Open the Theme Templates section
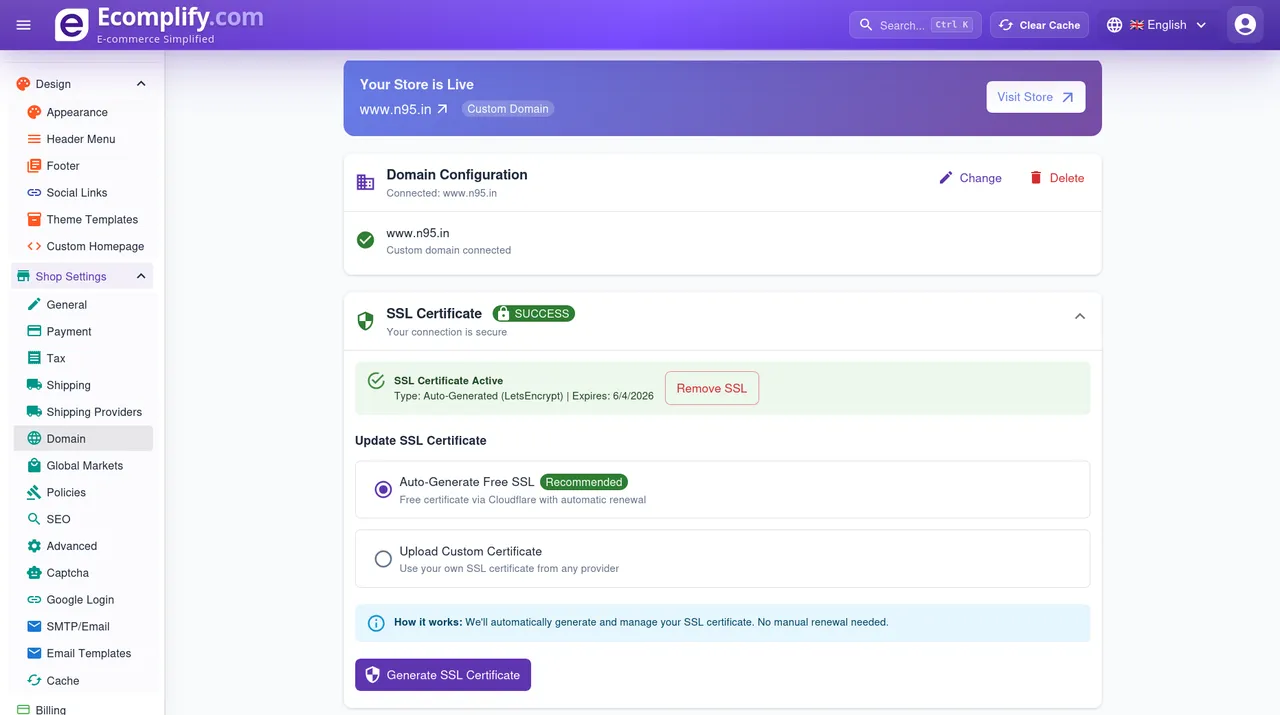 [x=92, y=219]
